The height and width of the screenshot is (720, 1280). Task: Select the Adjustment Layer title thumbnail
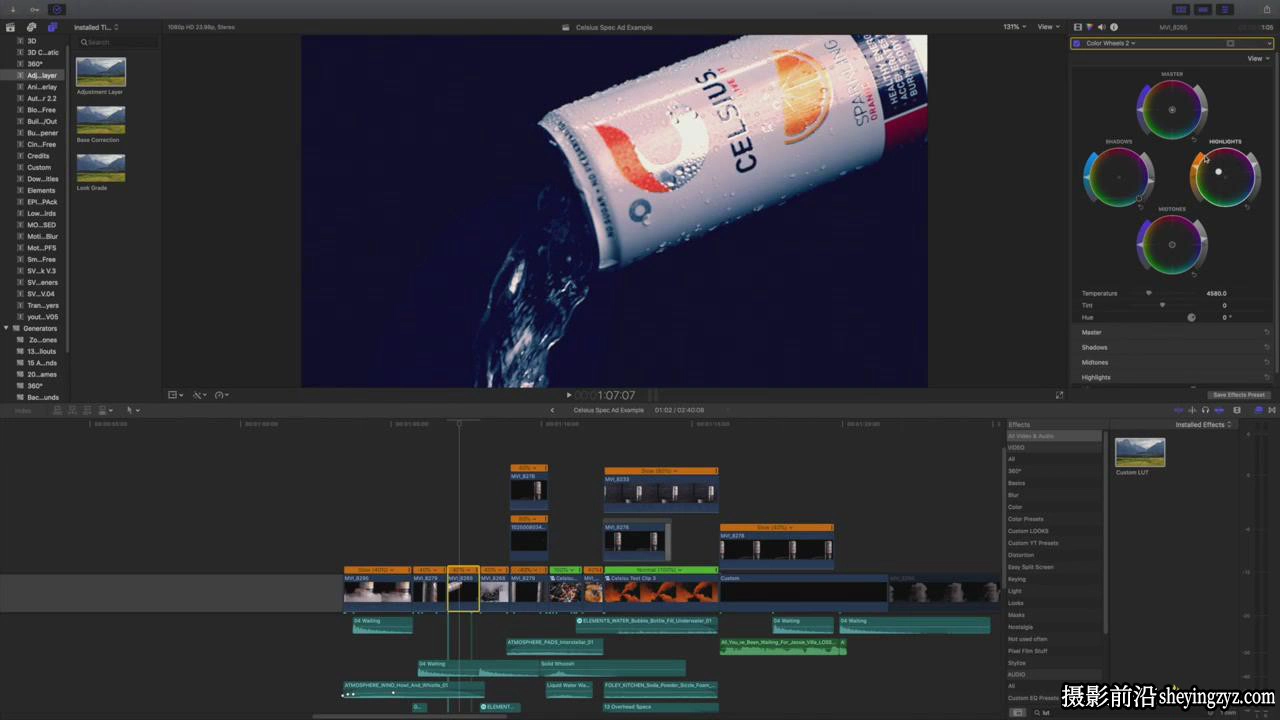coord(101,72)
